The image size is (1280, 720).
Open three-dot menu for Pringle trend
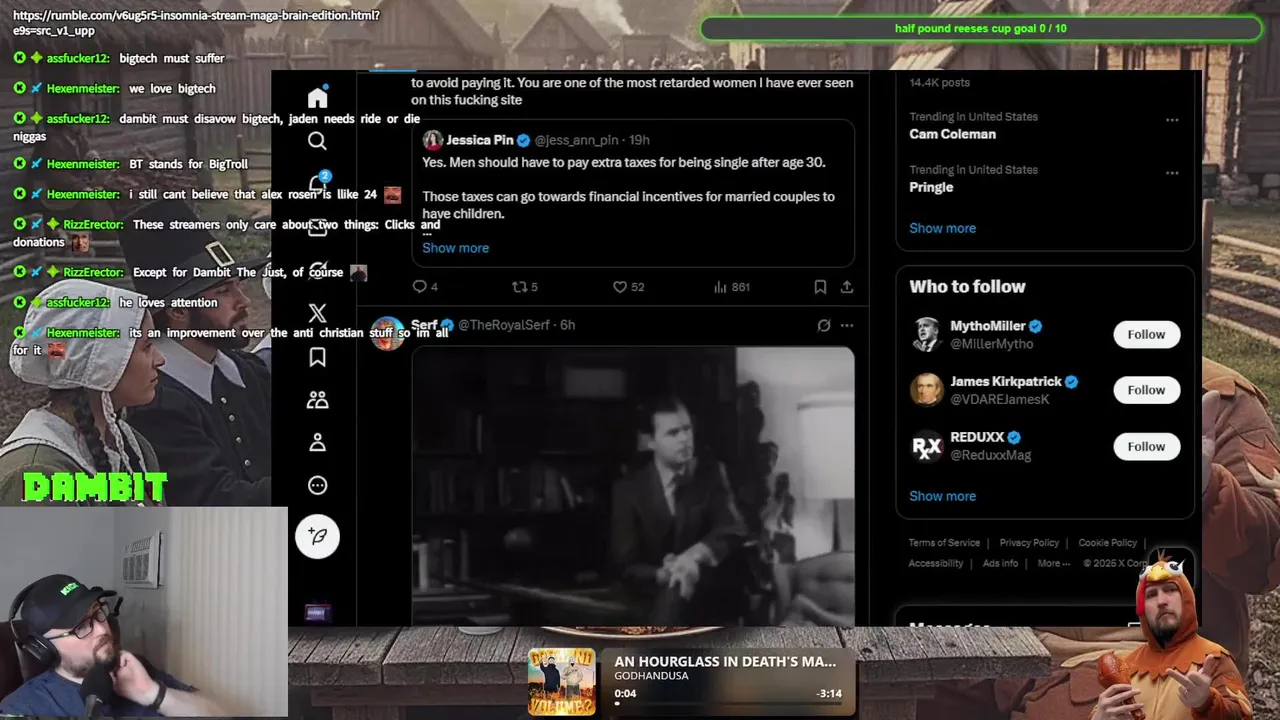[1172, 172]
